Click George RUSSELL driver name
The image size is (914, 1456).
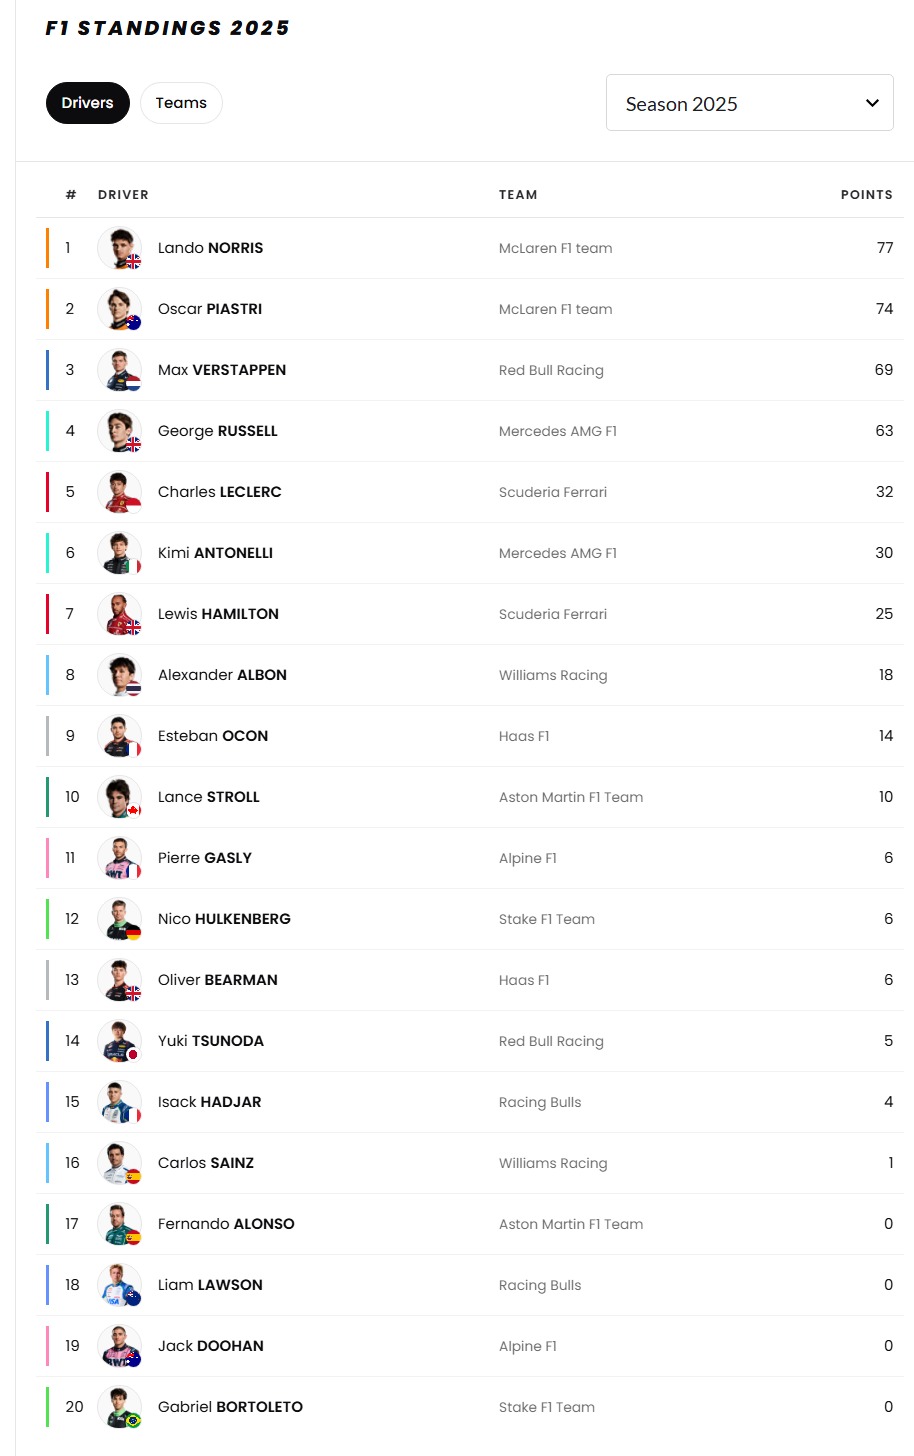[218, 431]
